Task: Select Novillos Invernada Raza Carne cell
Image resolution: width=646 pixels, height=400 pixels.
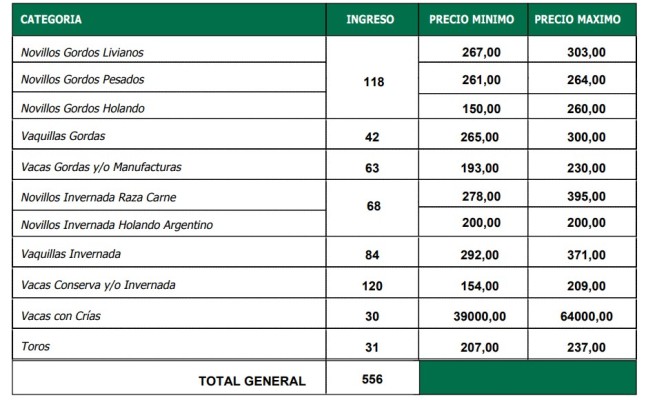Action: tap(169, 195)
